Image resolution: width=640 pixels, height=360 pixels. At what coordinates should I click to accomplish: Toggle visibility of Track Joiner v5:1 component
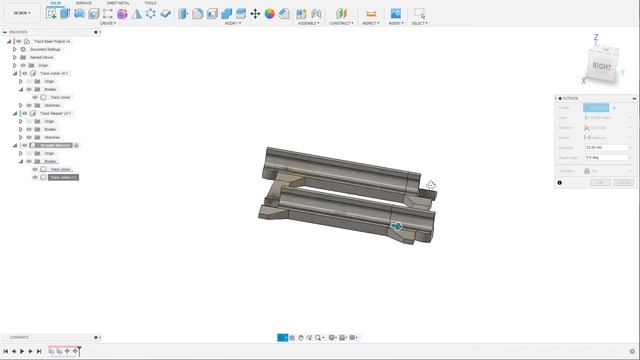[x=25, y=73]
